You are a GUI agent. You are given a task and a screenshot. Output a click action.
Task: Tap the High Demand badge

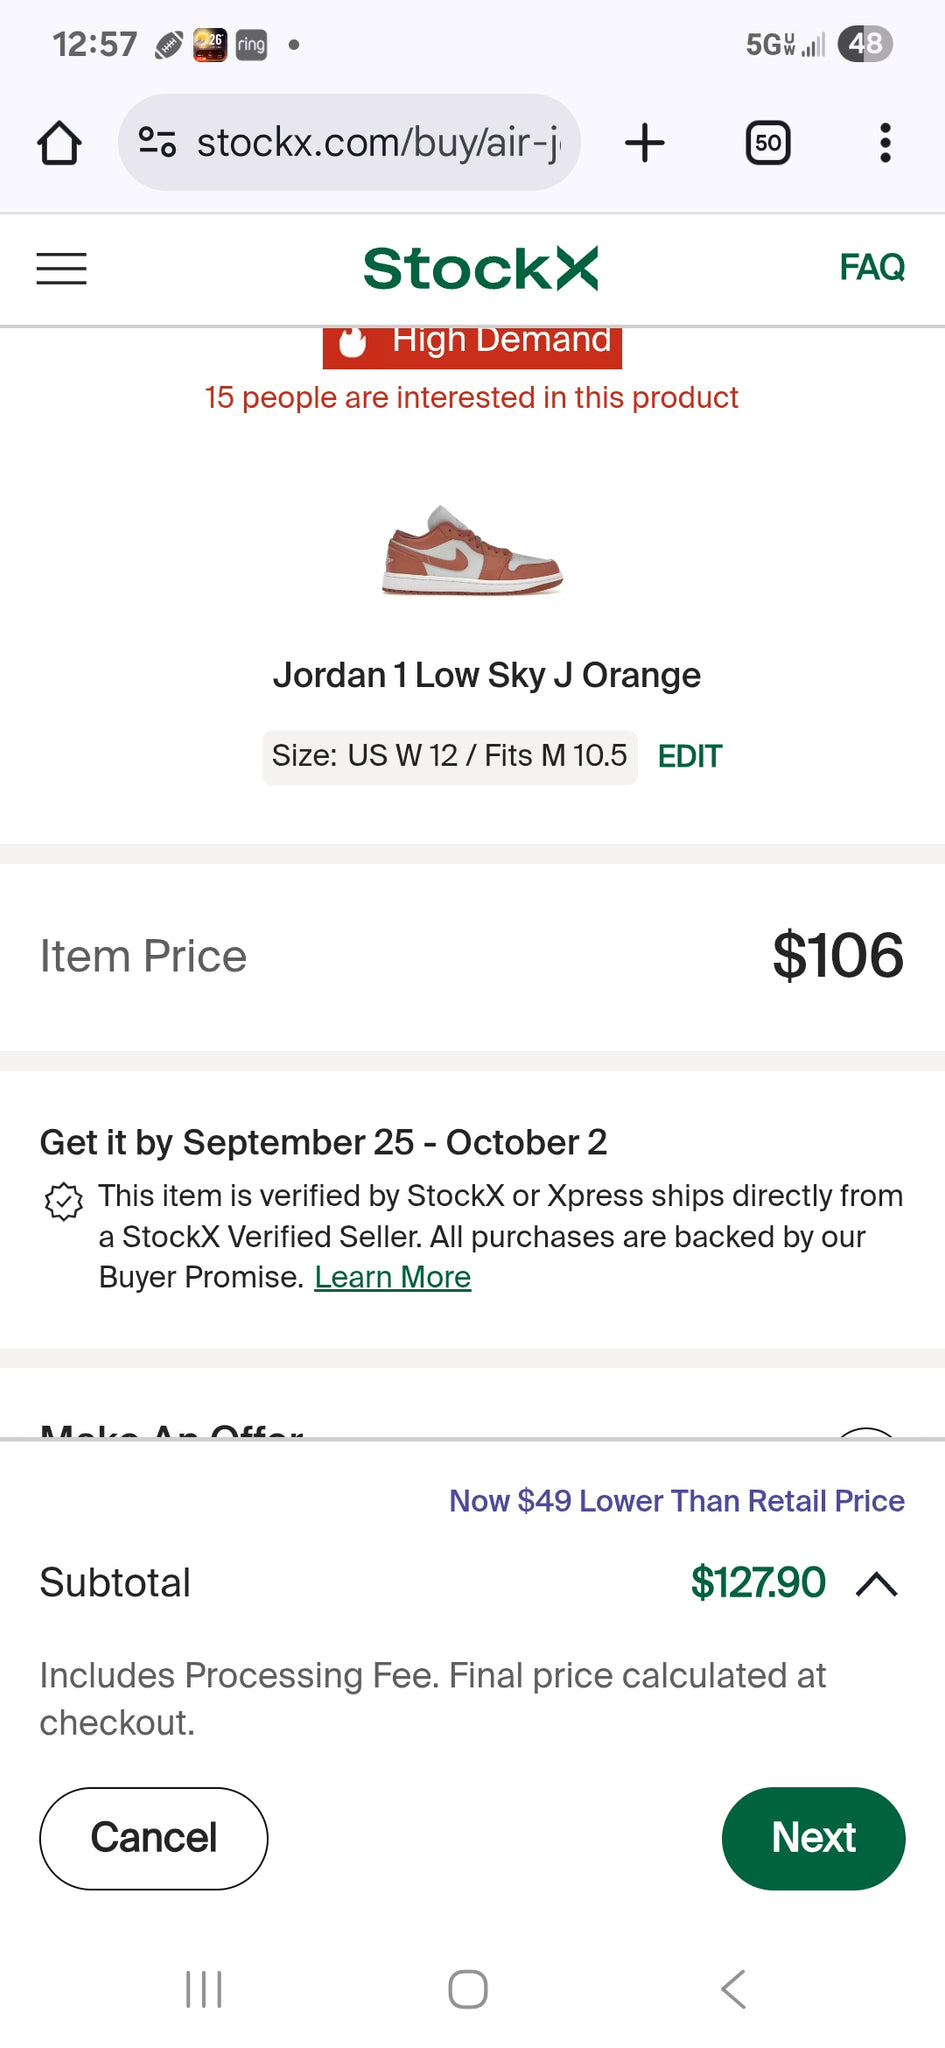coord(472,344)
